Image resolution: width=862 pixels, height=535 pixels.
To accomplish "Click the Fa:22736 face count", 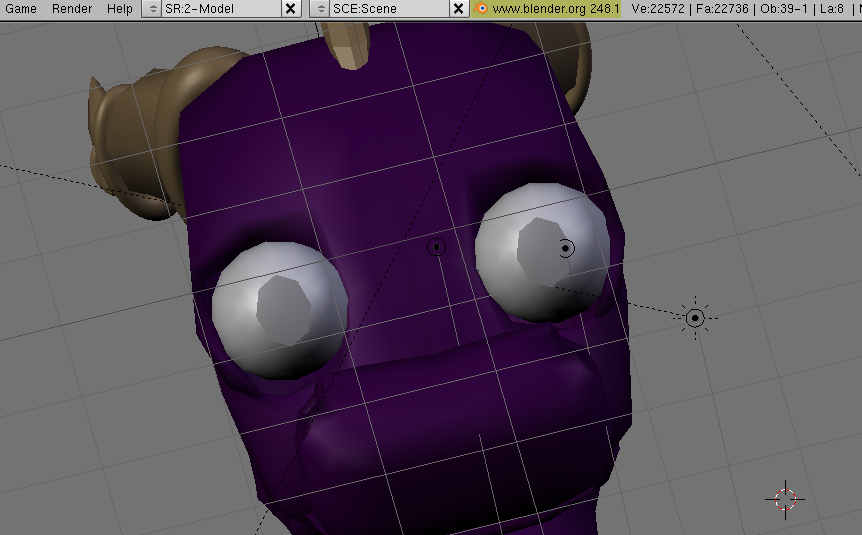I will (x=722, y=9).
